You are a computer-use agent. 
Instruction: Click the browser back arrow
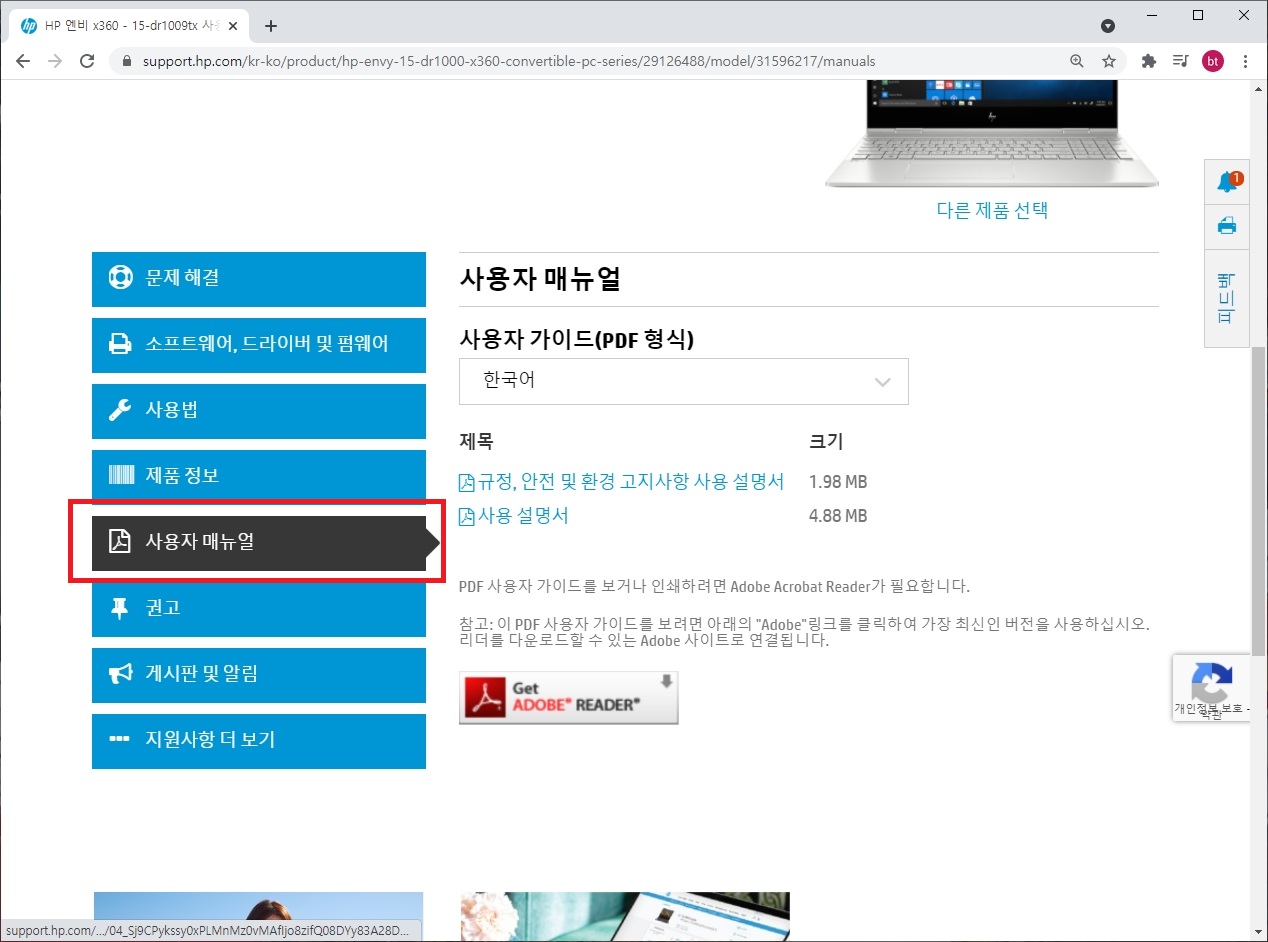[23, 61]
